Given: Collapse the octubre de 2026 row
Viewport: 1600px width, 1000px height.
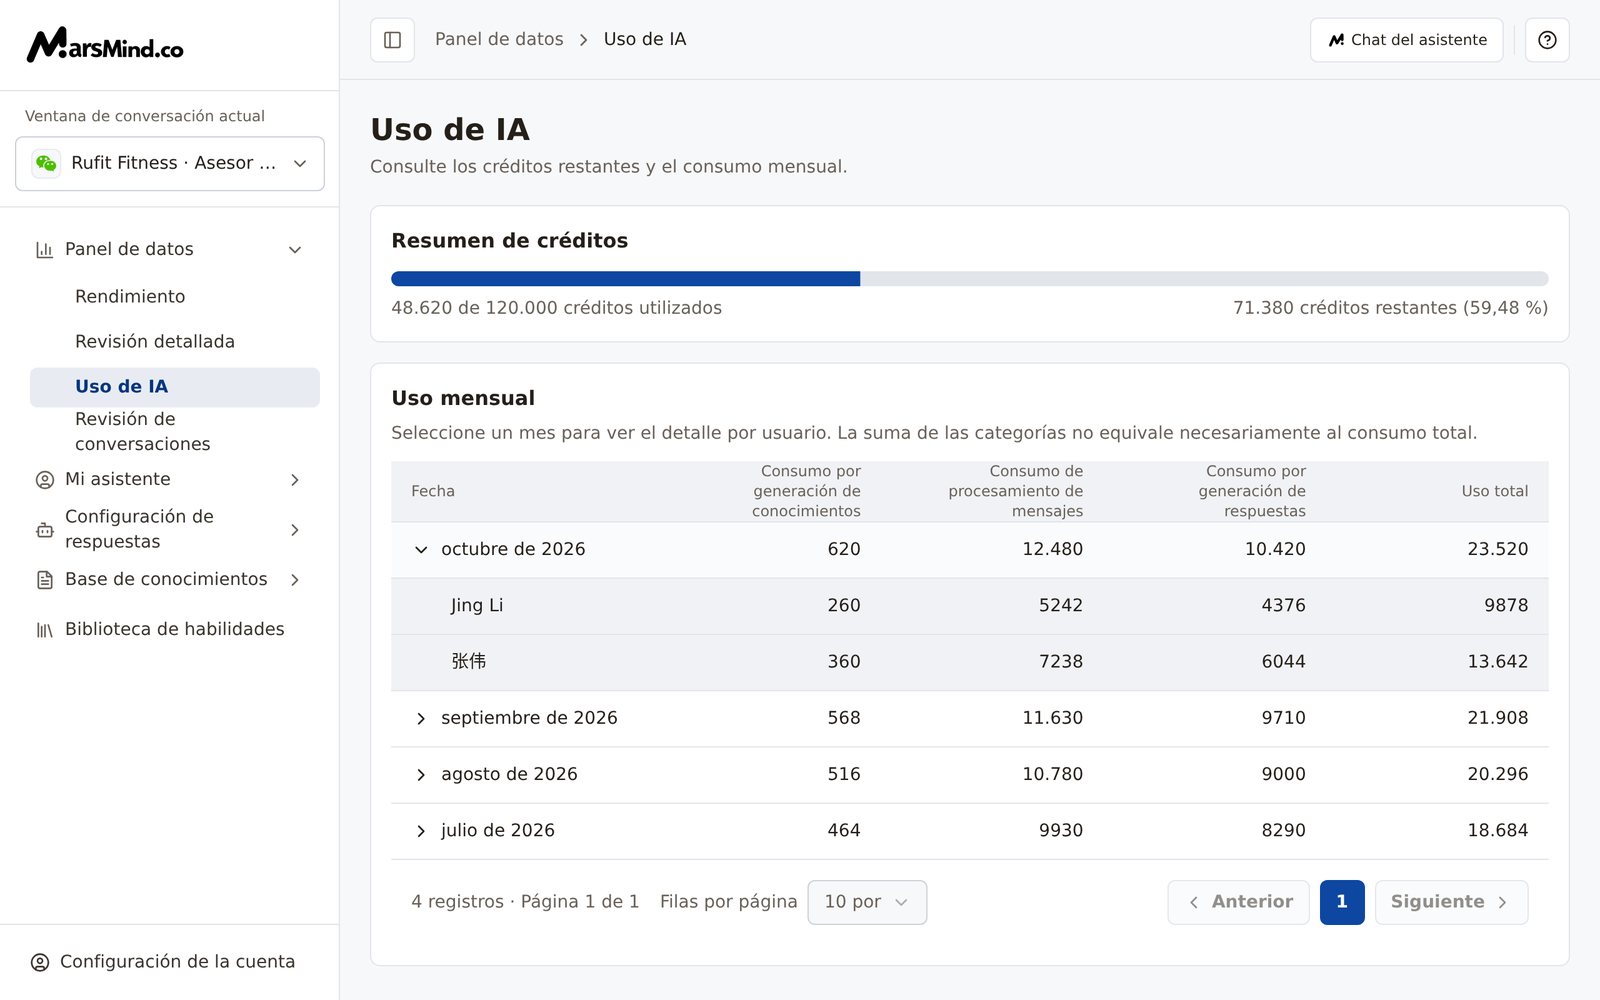Looking at the screenshot, I should [x=421, y=549].
